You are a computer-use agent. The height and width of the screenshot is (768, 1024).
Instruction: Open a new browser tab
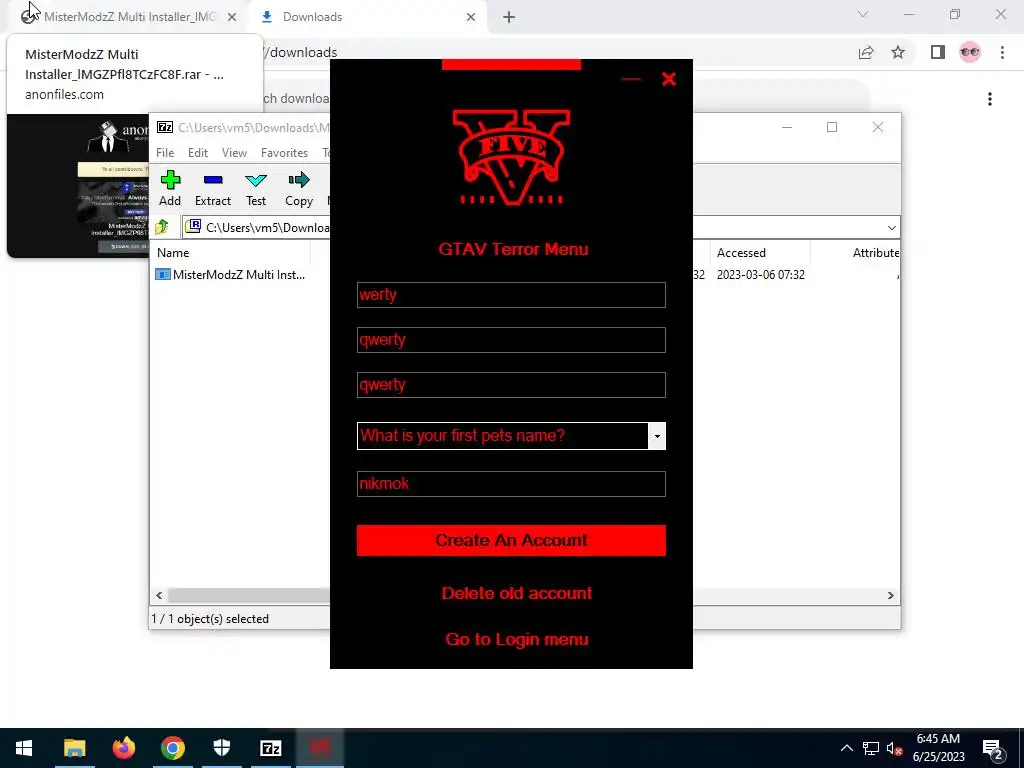[509, 18]
